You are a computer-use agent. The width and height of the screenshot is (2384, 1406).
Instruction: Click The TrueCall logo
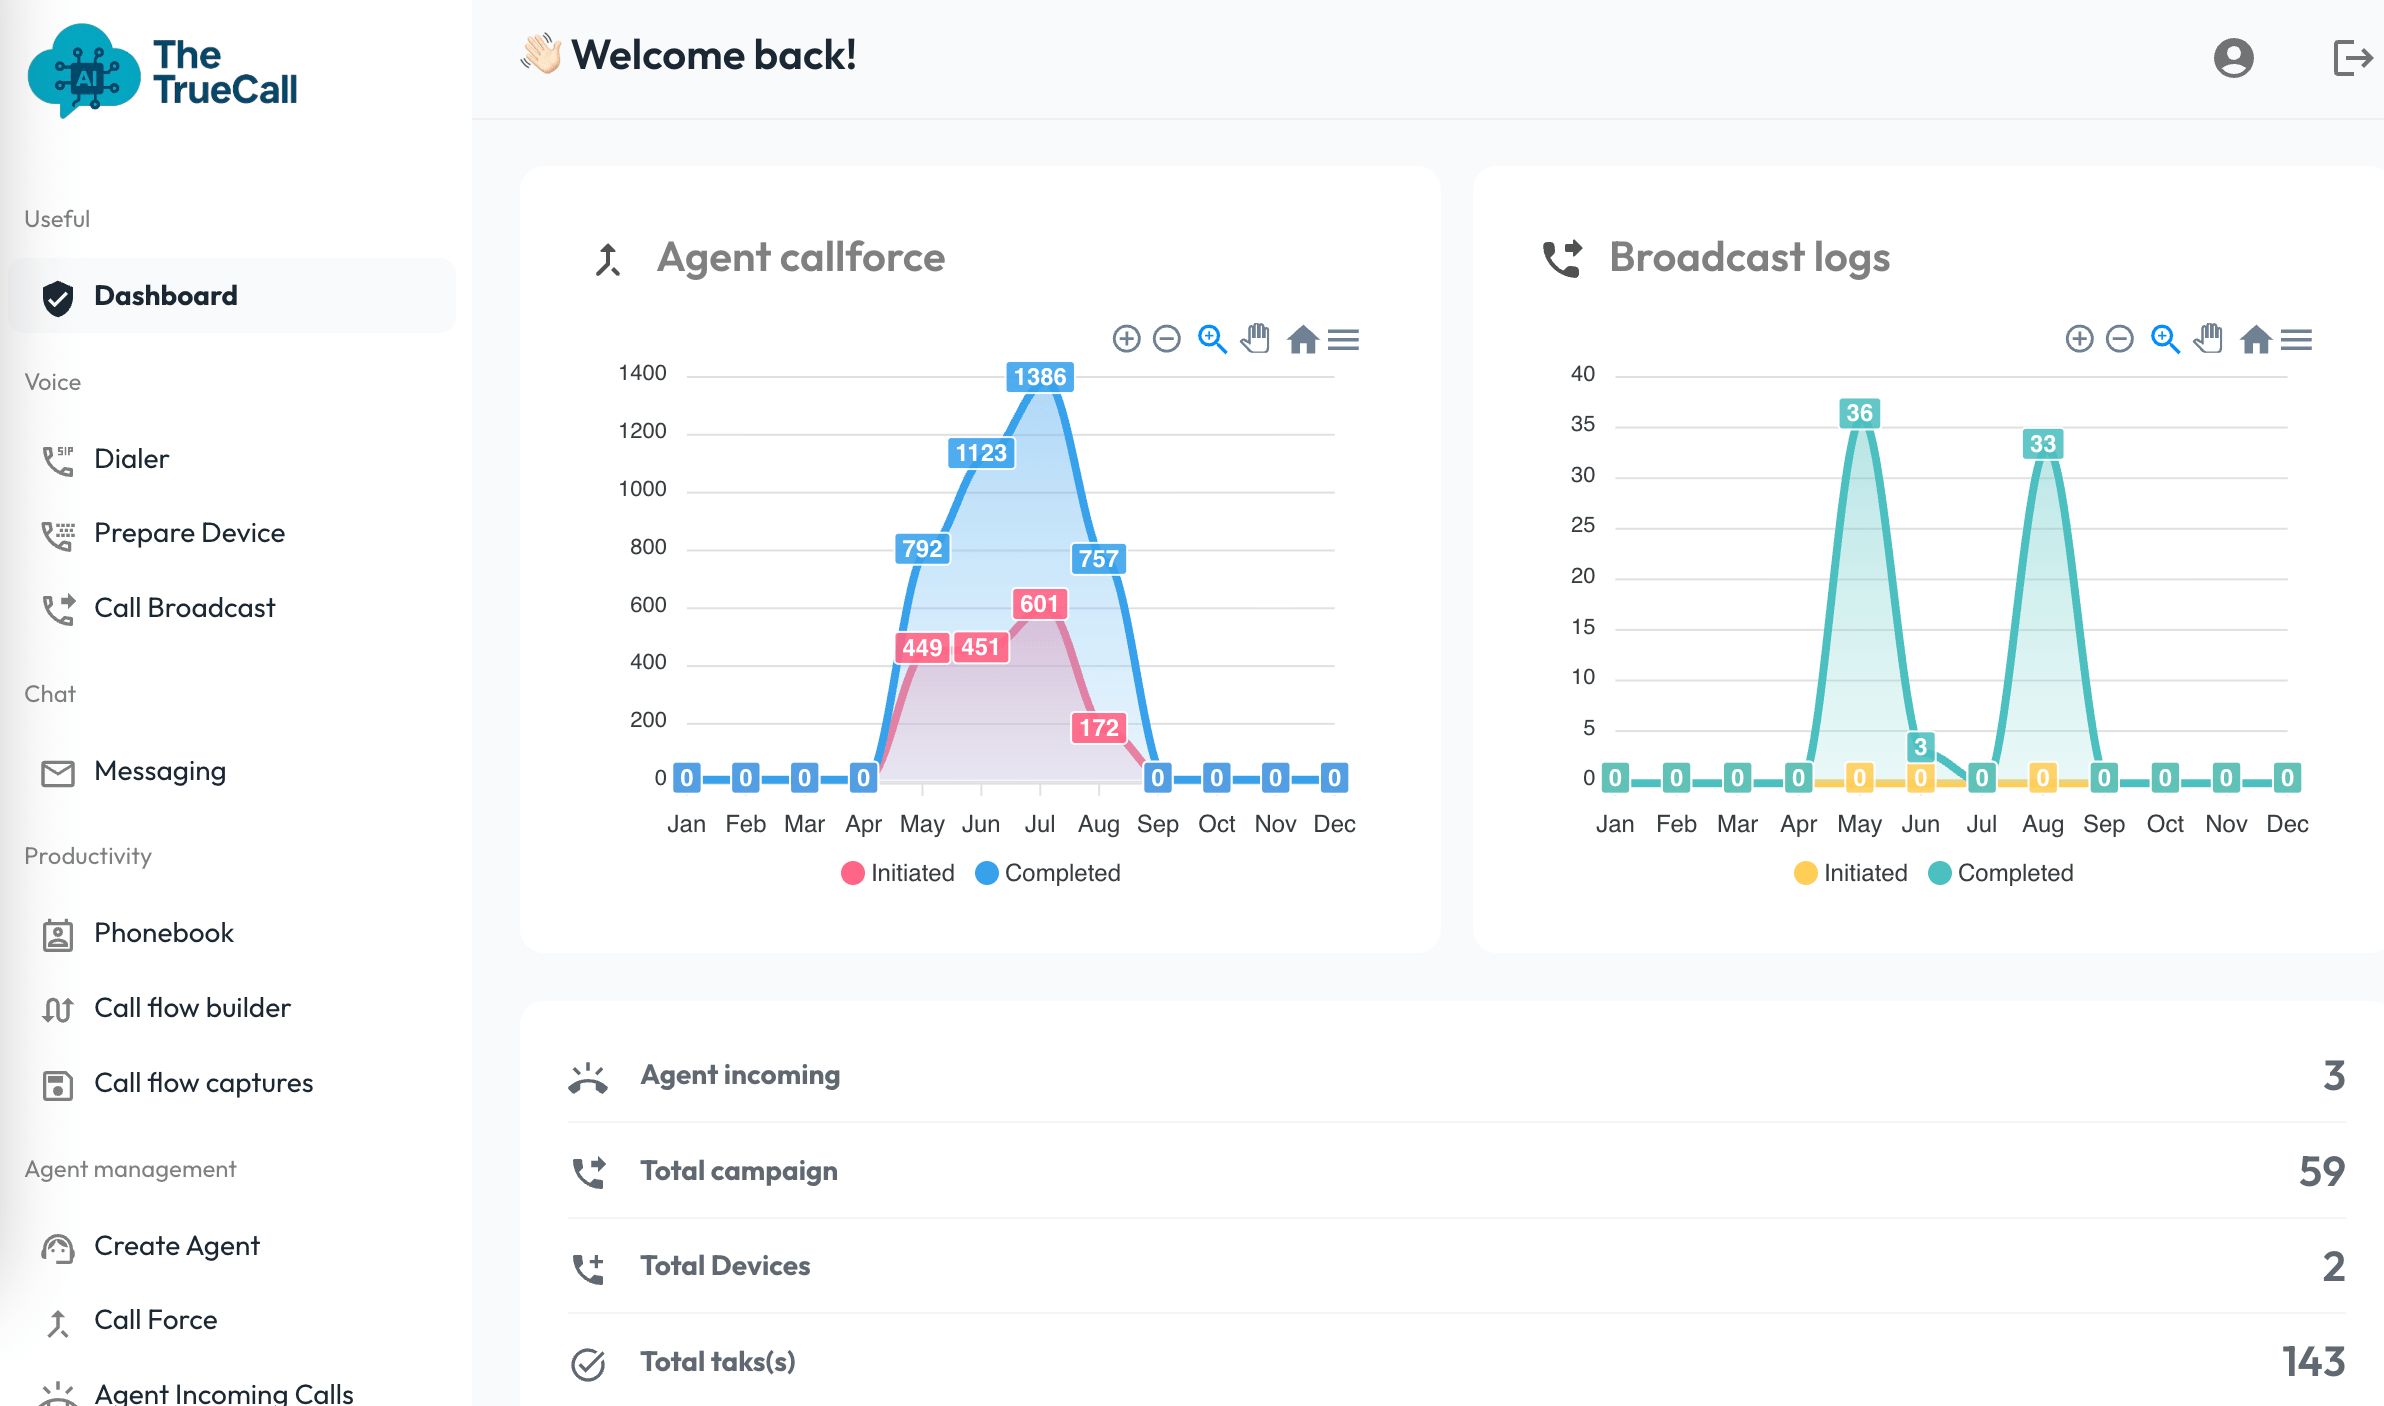(164, 72)
